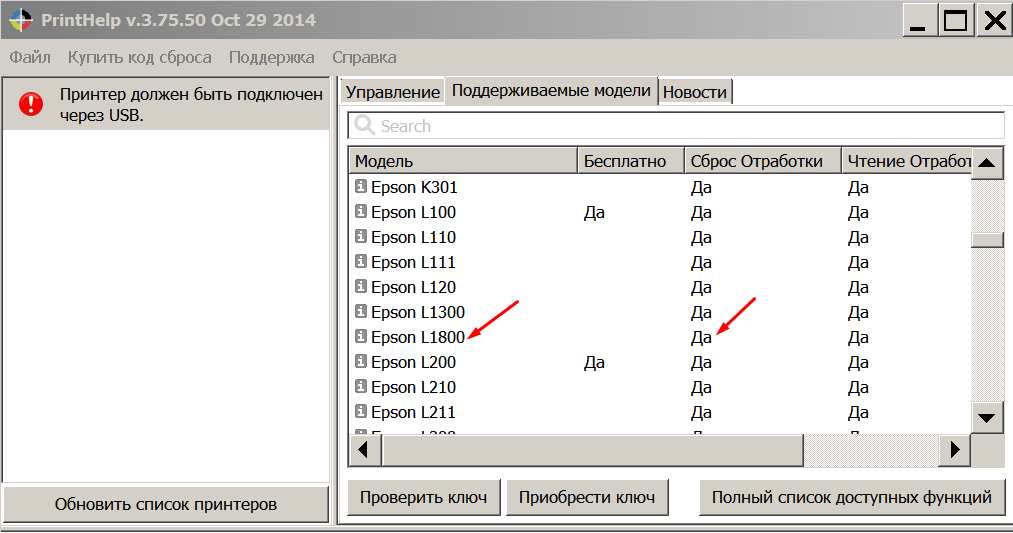Click the red USB warning icon
The image size is (1013, 533).
tap(31, 104)
